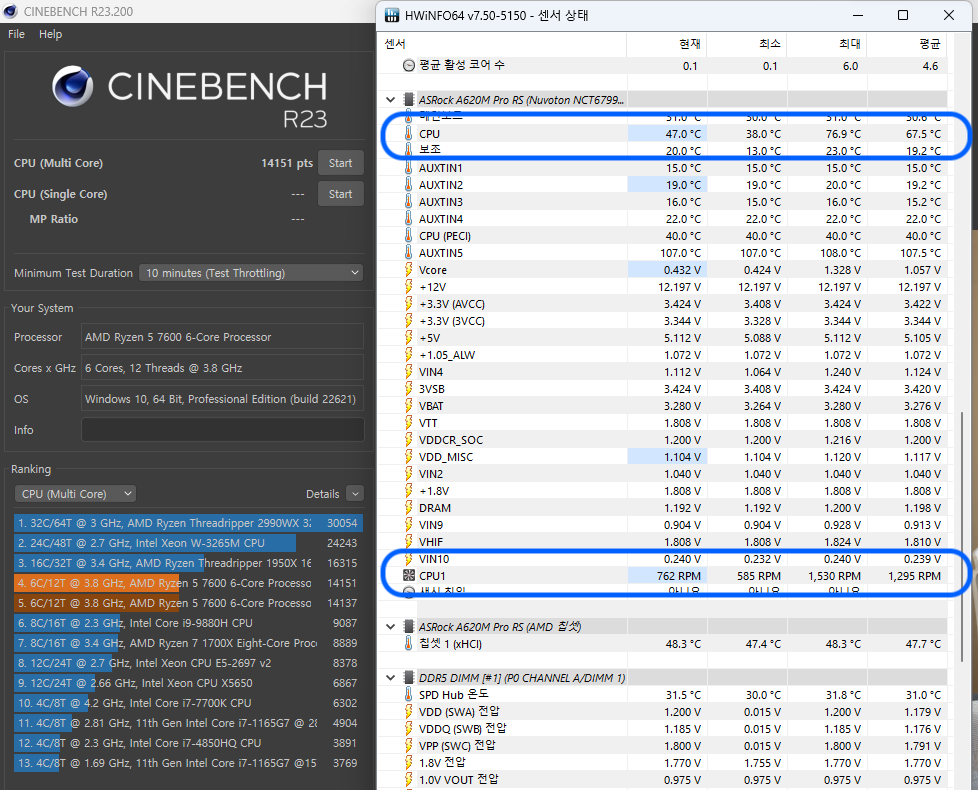Collapse the DDR5 DIMM #1 sensor group
The height and width of the screenshot is (790, 978).
[390, 678]
